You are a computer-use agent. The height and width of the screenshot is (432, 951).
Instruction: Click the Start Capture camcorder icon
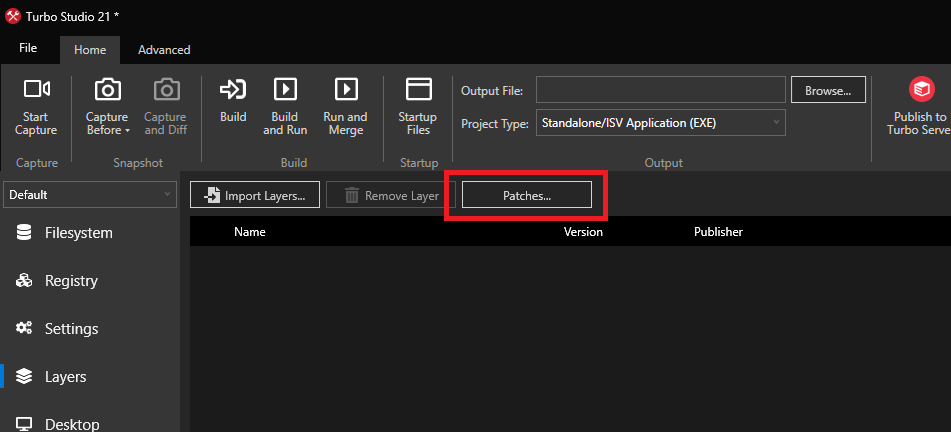pos(36,89)
